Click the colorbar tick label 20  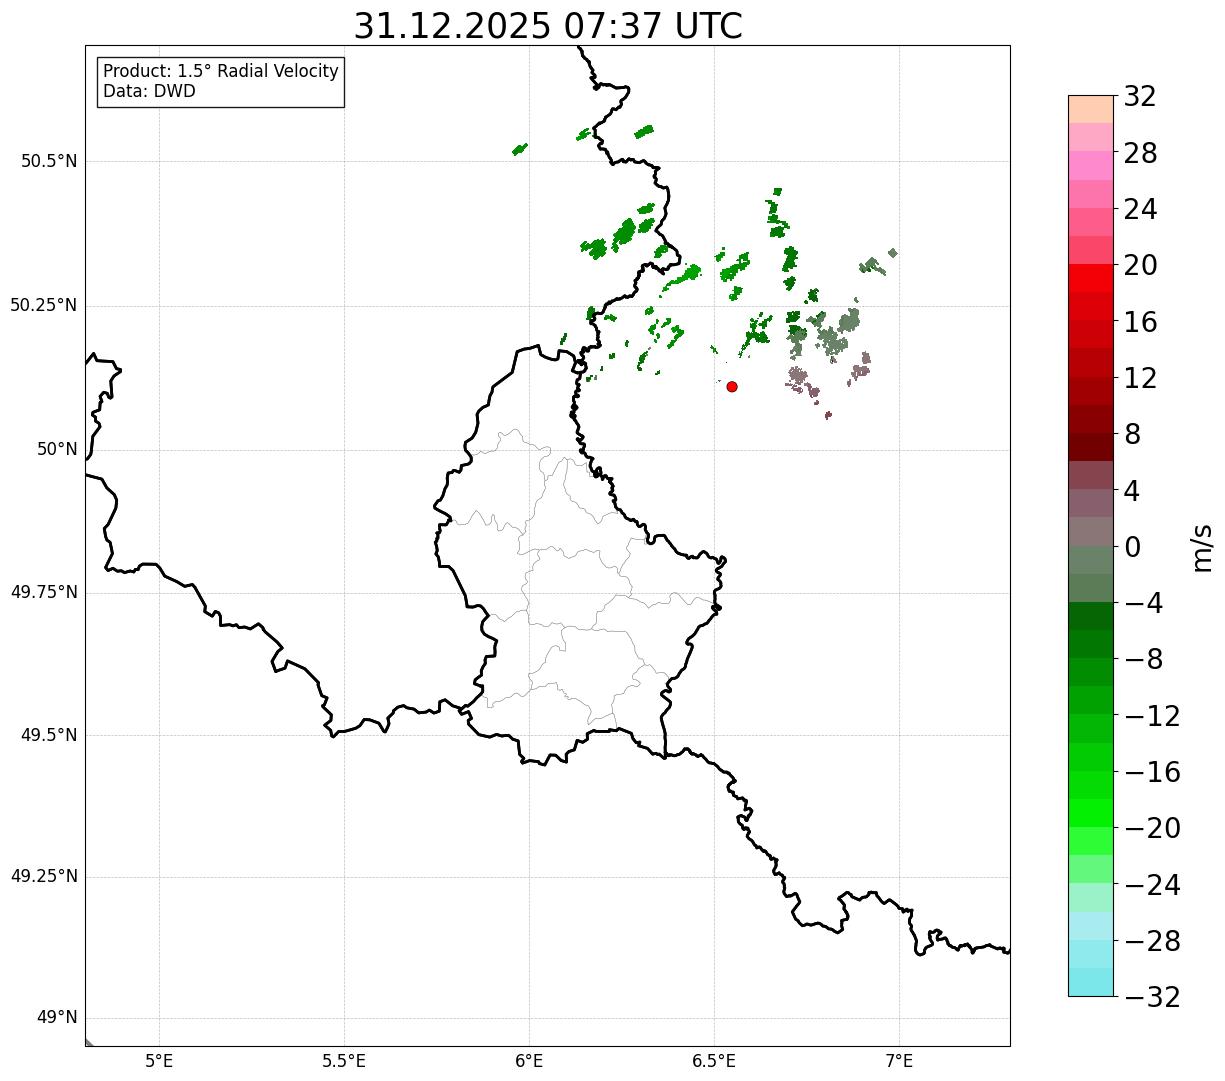click(1140, 266)
